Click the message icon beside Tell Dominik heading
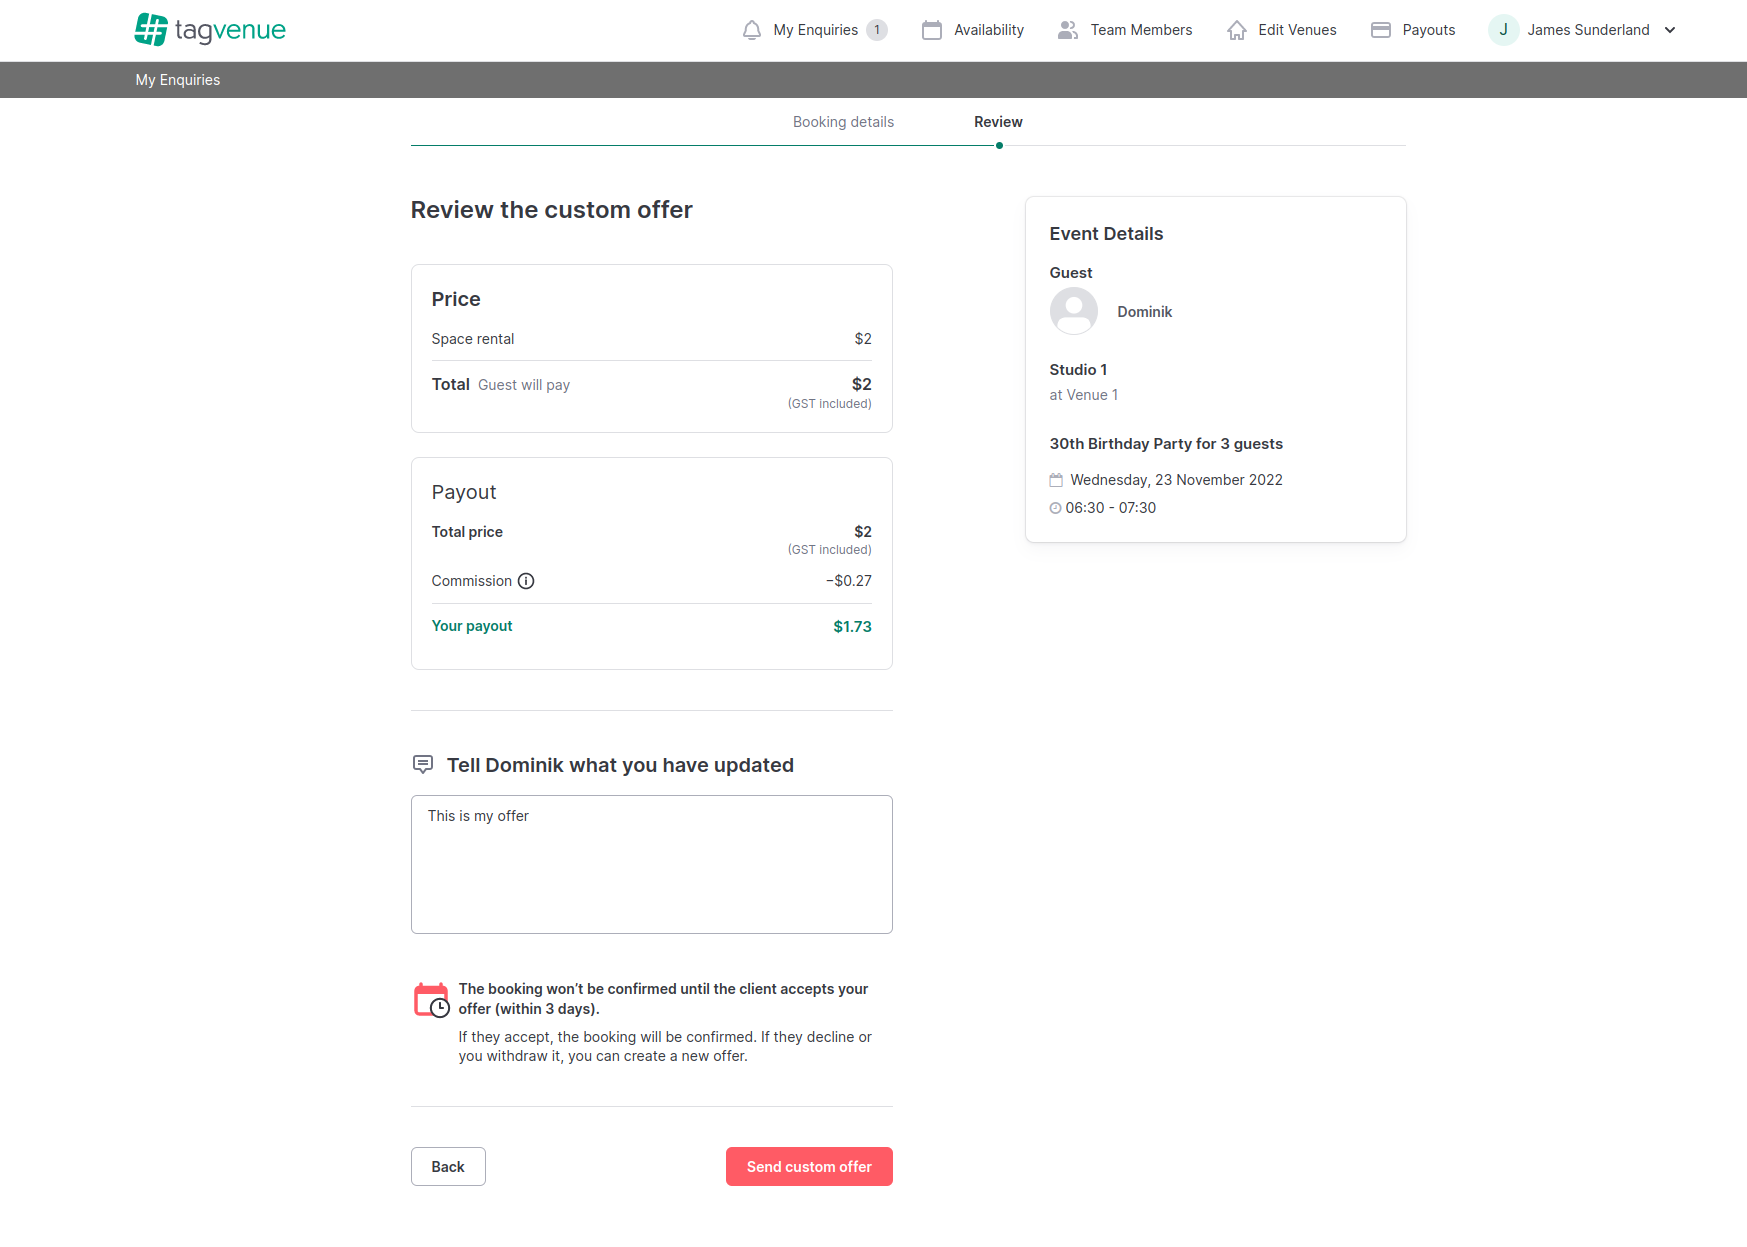 click(423, 765)
